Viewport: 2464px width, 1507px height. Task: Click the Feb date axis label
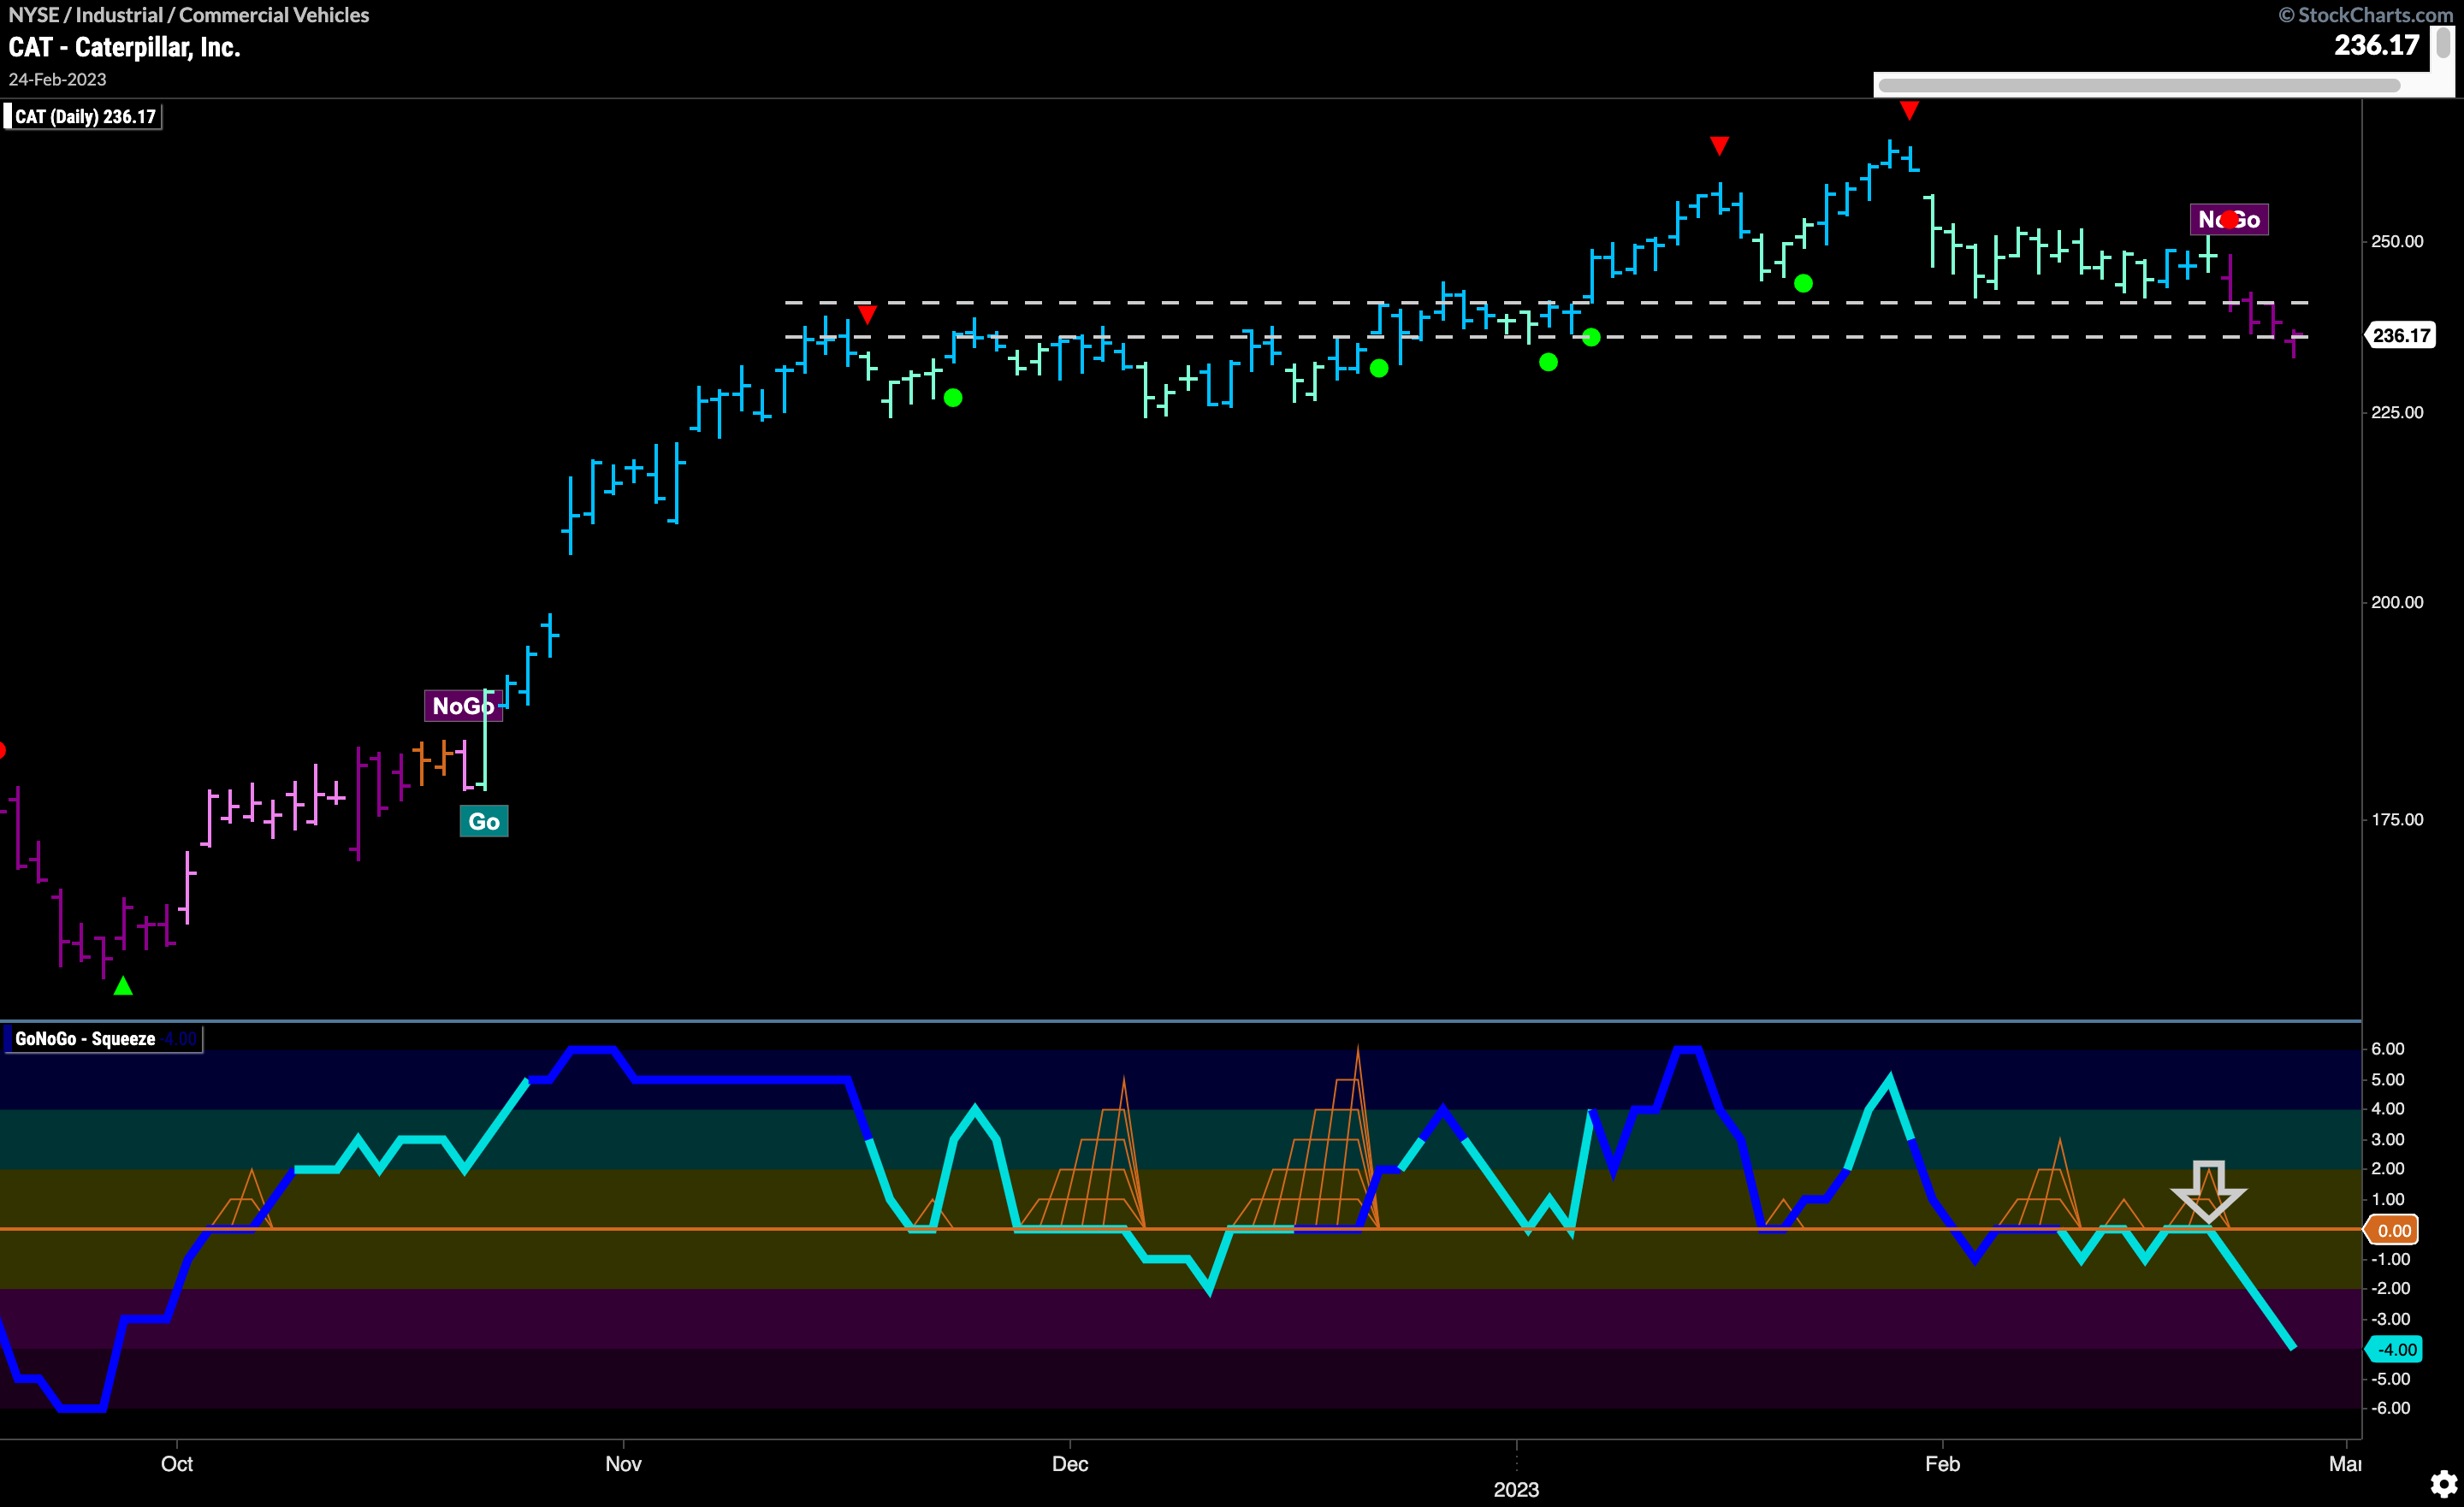coord(1943,1464)
